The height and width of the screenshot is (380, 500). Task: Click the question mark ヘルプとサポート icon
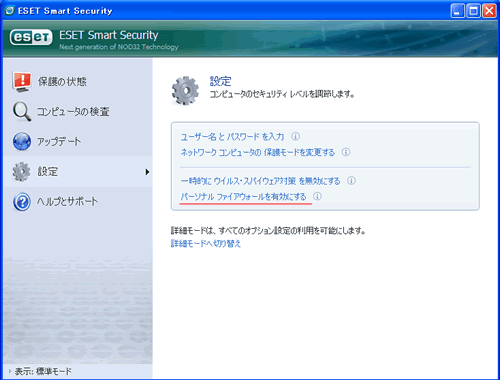(22, 202)
